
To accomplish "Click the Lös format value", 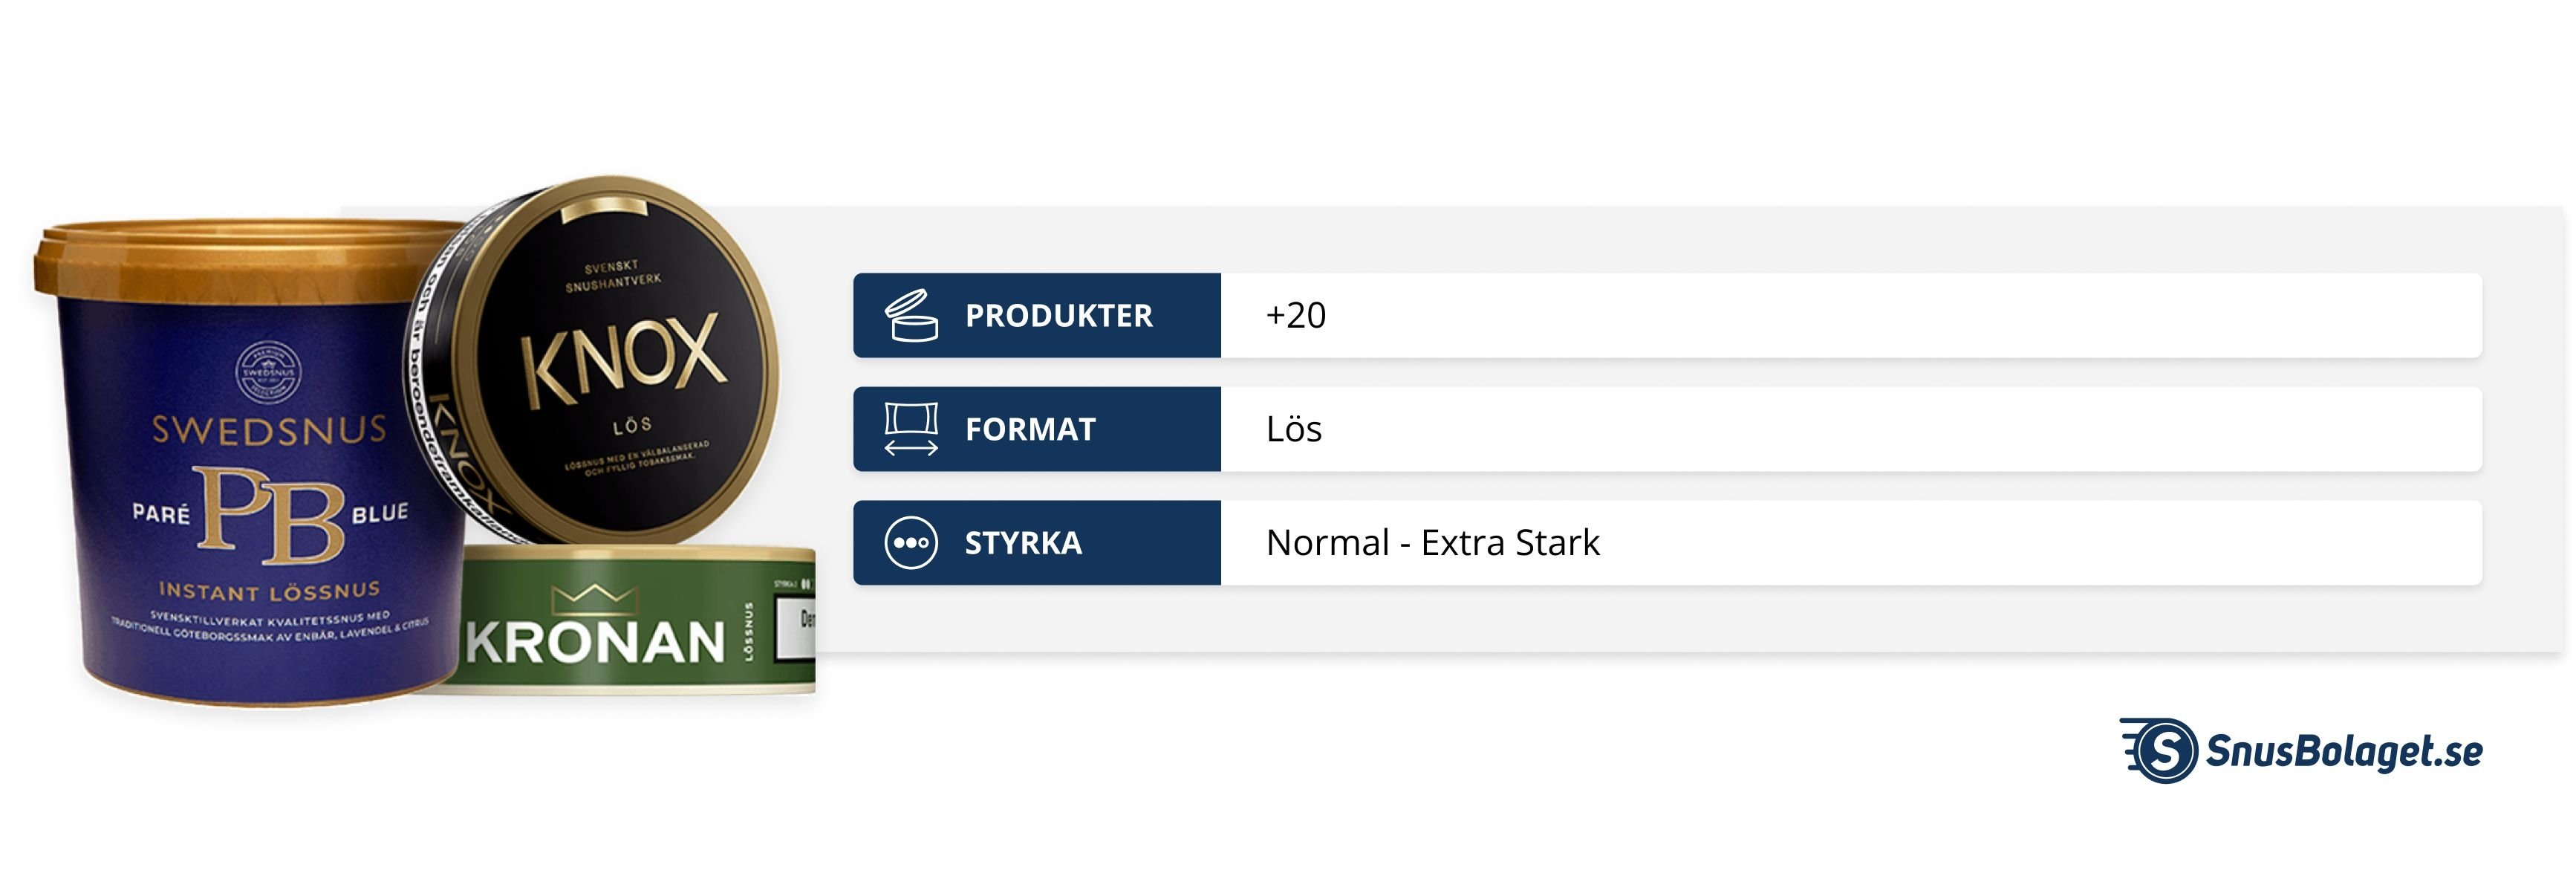I will 1294,429.
